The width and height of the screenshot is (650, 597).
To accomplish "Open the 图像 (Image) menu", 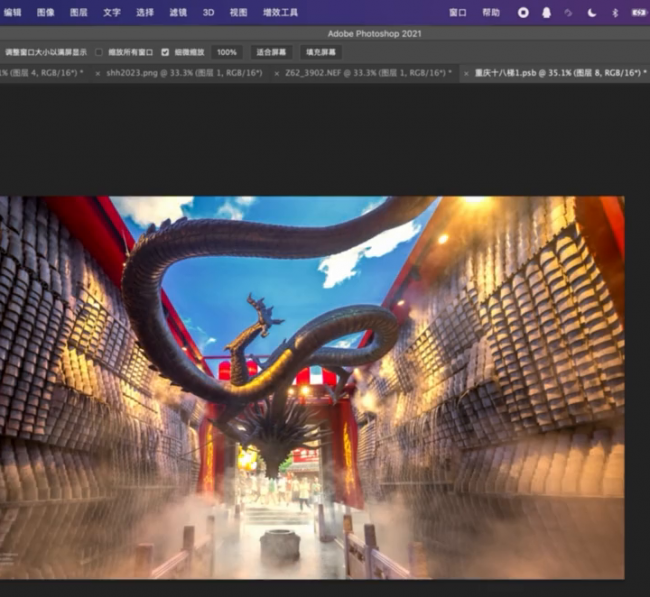I will click(46, 12).
